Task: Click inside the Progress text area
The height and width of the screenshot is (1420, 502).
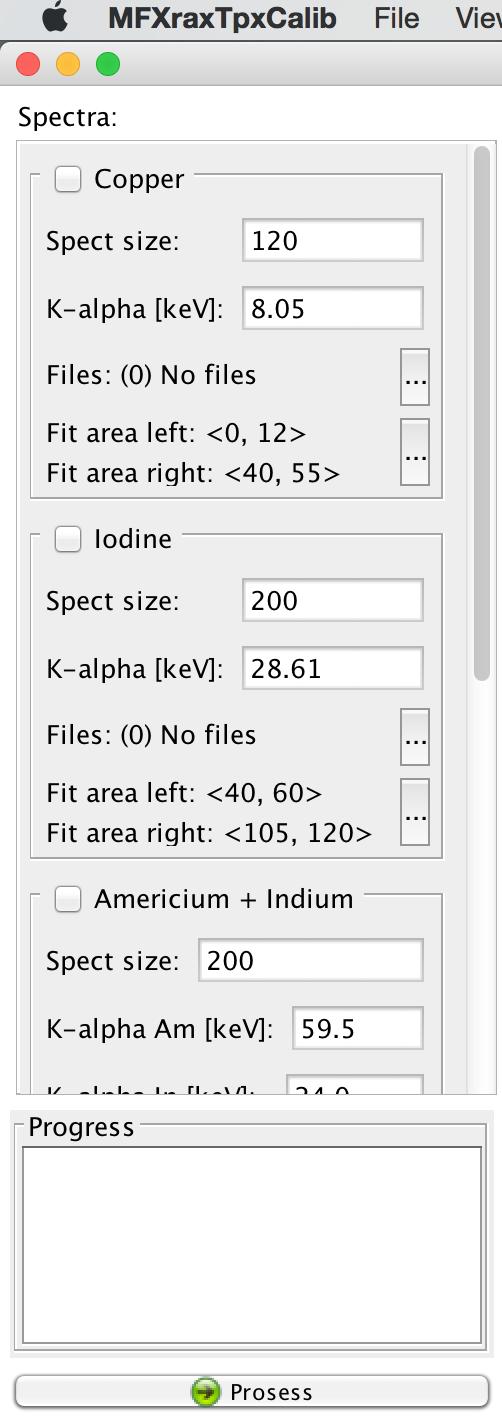Action: [x=252, y=1244]
